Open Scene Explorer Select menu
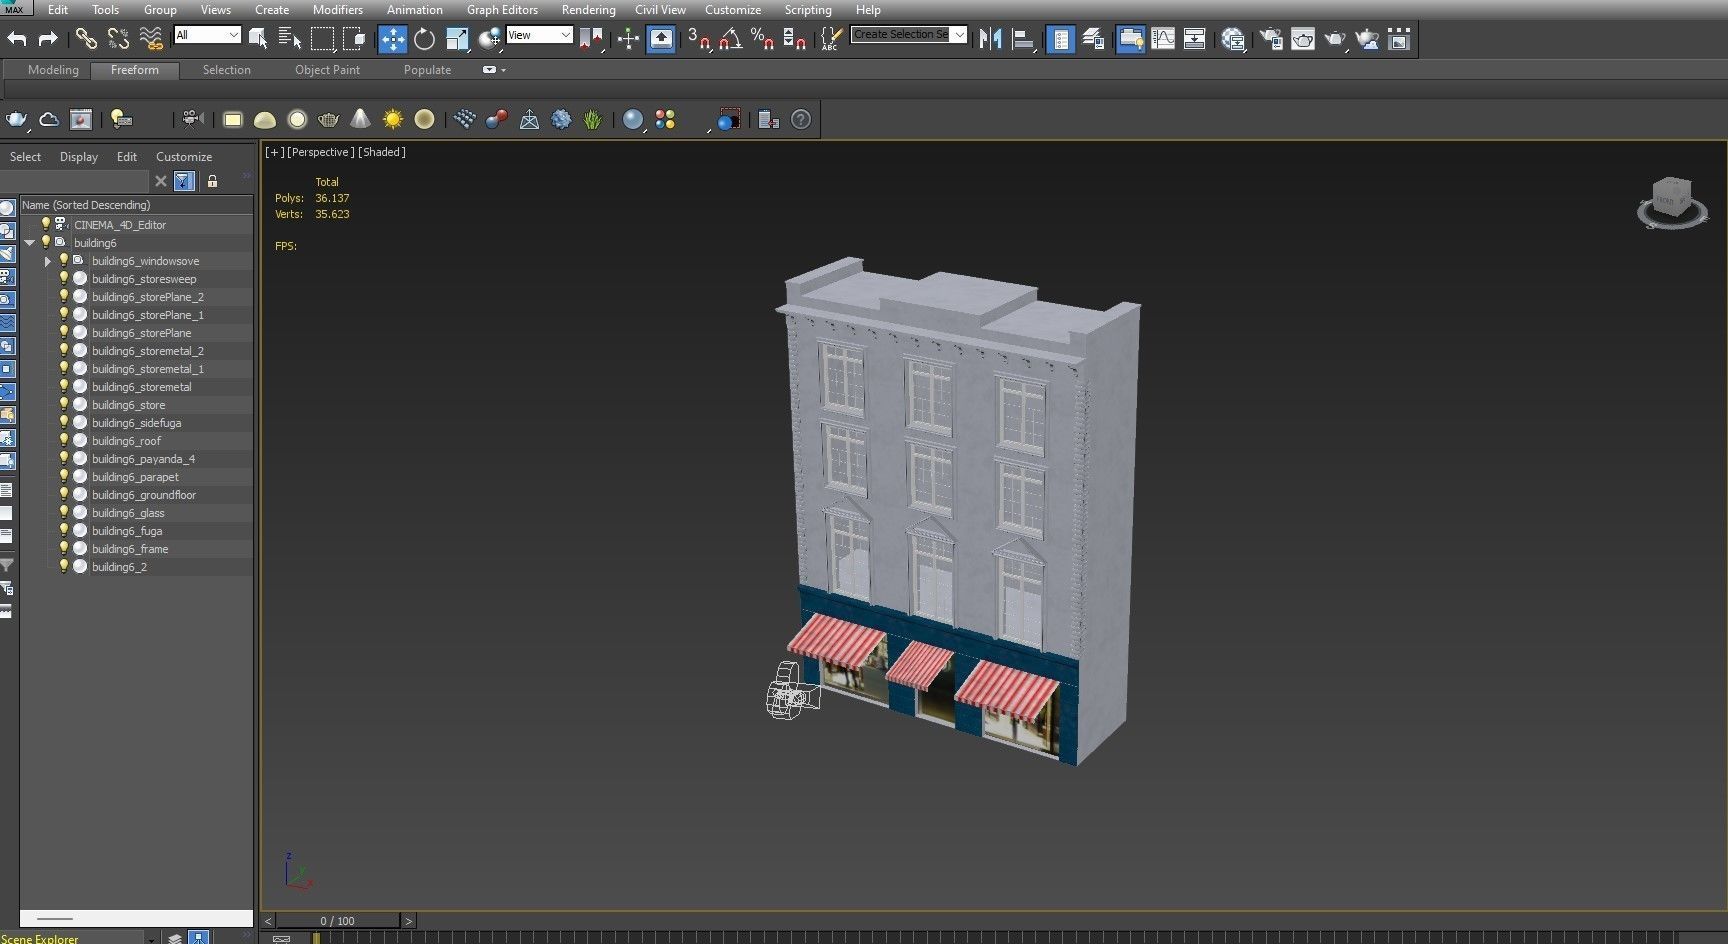The width and height of the screenshot is (1728, 944). click(x=25, y=157)
